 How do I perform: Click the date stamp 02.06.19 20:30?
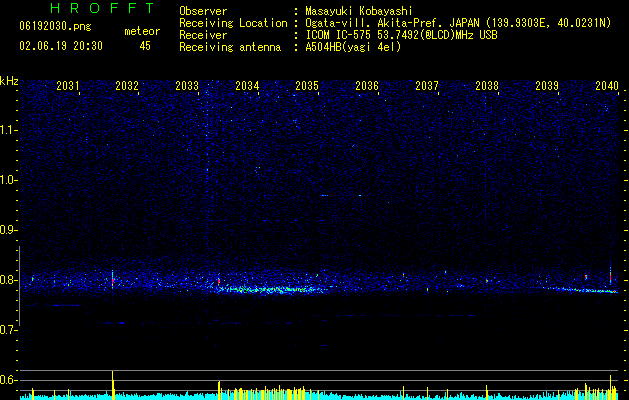(x=61, y=46)
